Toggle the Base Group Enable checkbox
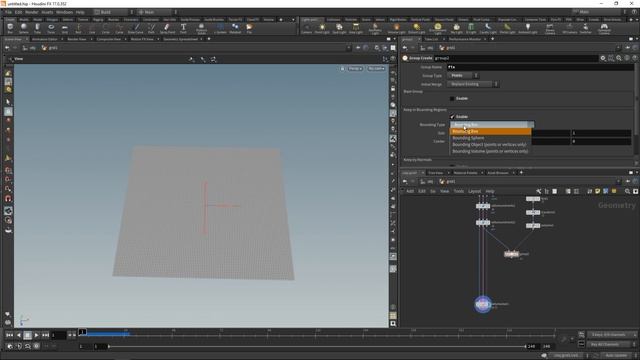This screenshot has width=640, height=360. tap(452, 98)
